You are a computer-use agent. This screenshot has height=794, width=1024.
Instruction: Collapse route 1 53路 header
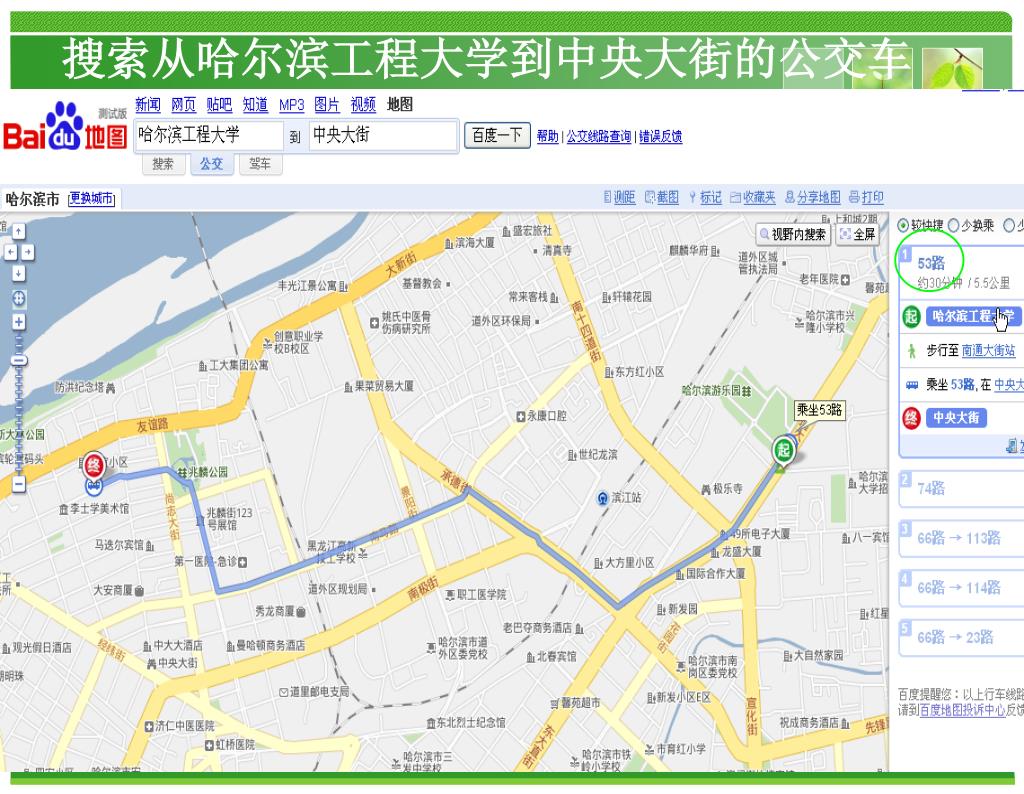961,272
